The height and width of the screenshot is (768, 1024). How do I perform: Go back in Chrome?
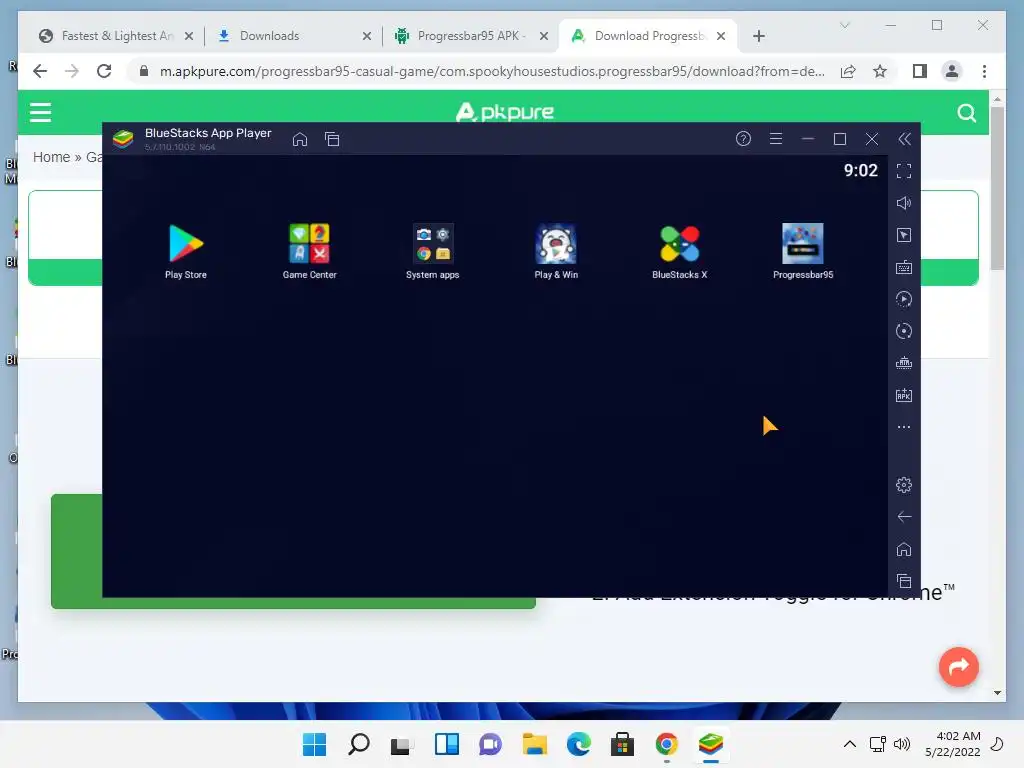tap(40, 71)
